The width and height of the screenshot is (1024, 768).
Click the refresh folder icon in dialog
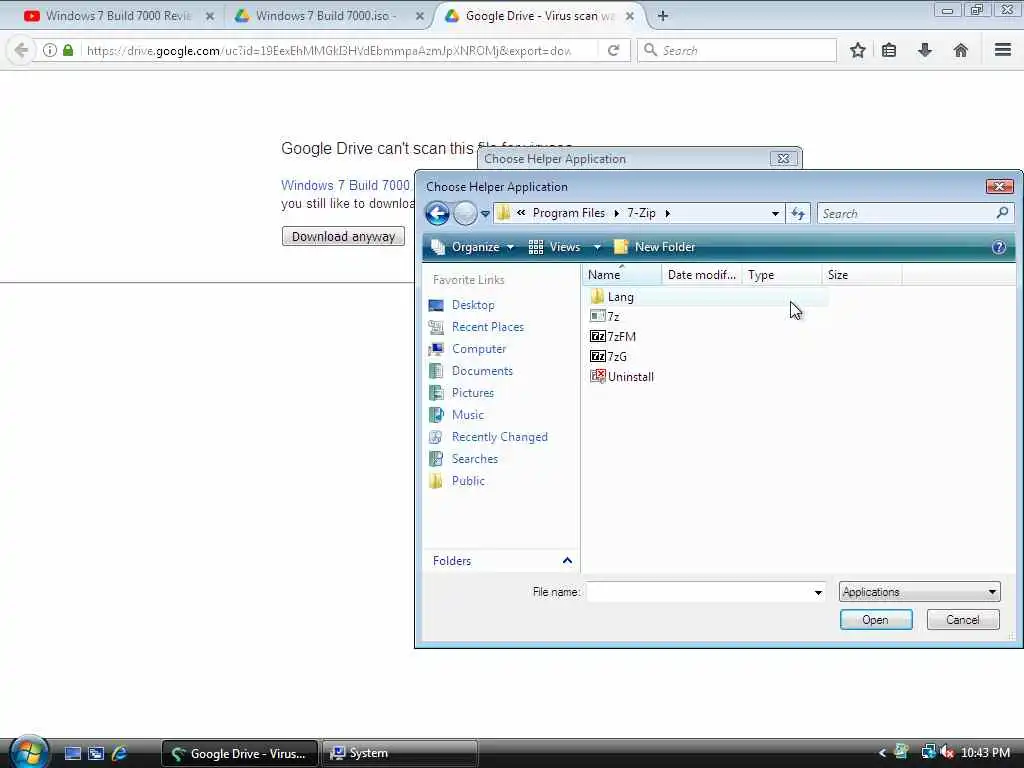click(798, 213)
